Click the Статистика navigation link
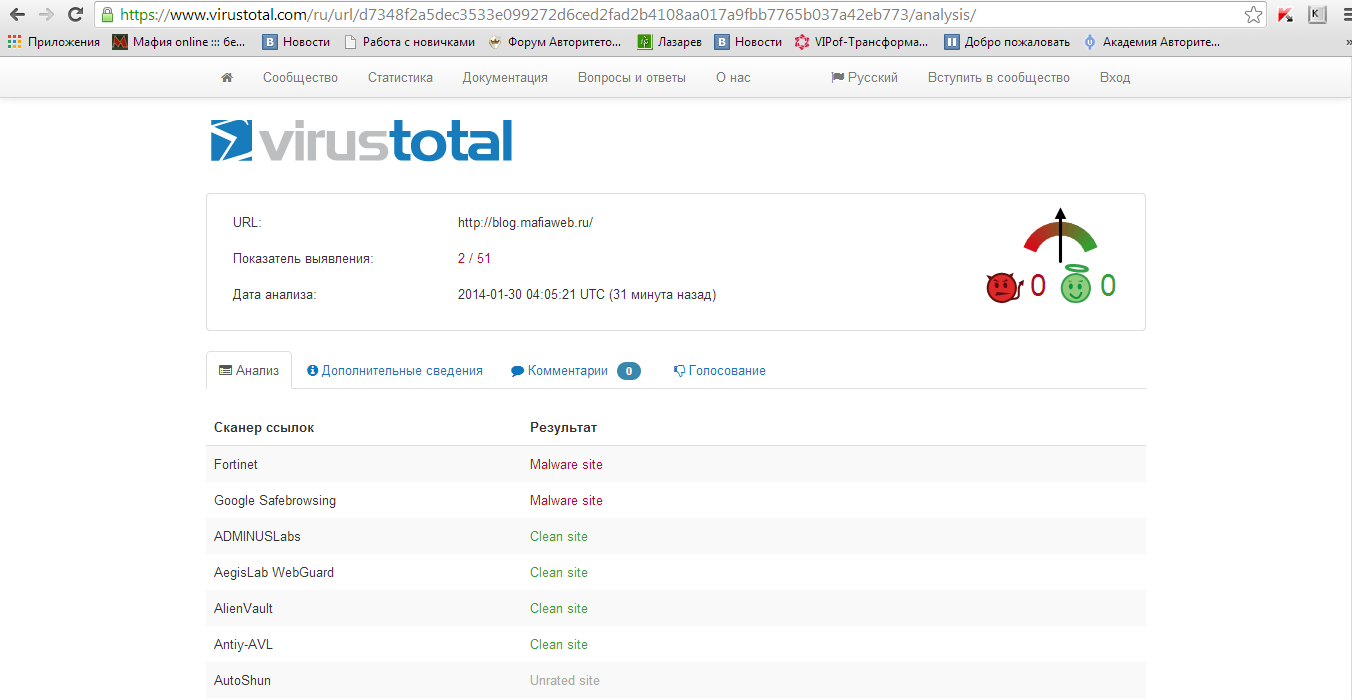 [x=400, y=78]
